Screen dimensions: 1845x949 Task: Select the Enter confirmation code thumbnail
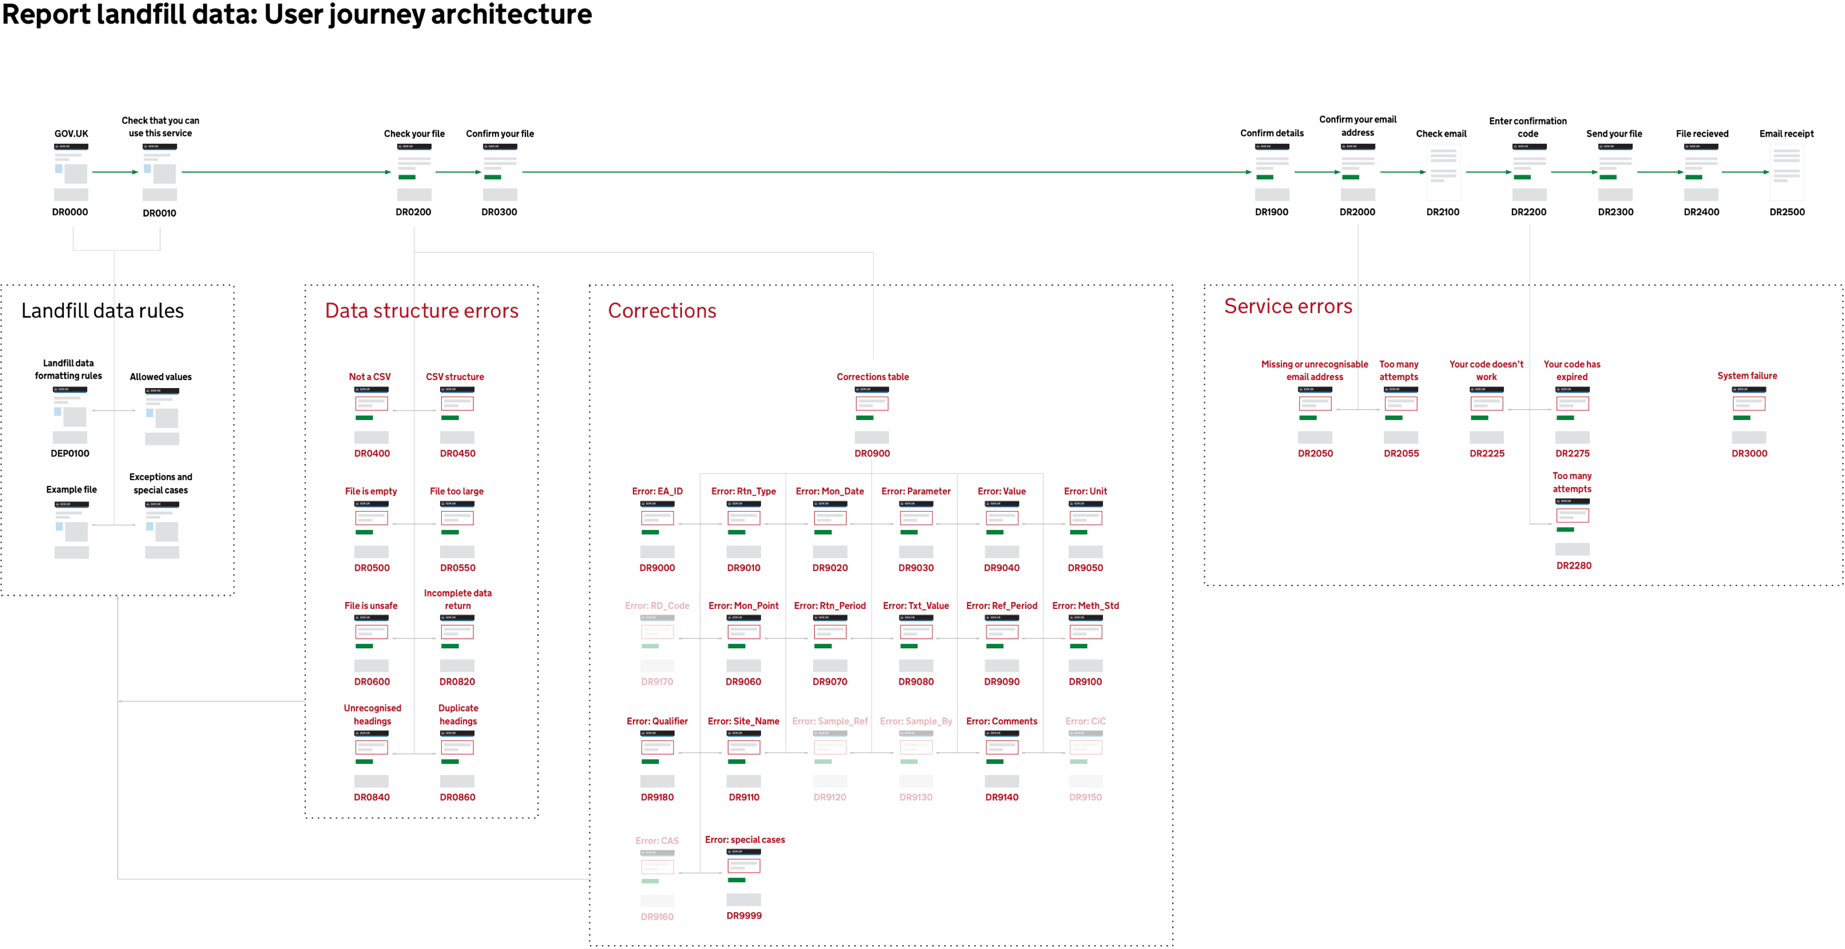[1529, 172]
